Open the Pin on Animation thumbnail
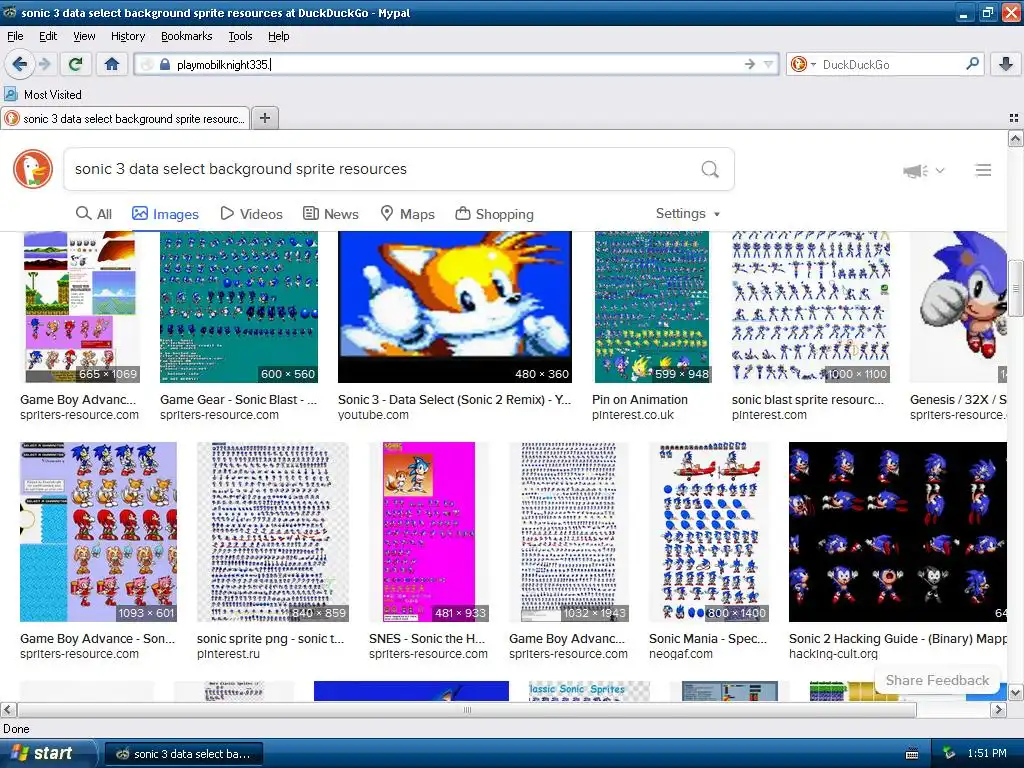The width and height of the screenshot is (1024, 768). tap(652, 307)
